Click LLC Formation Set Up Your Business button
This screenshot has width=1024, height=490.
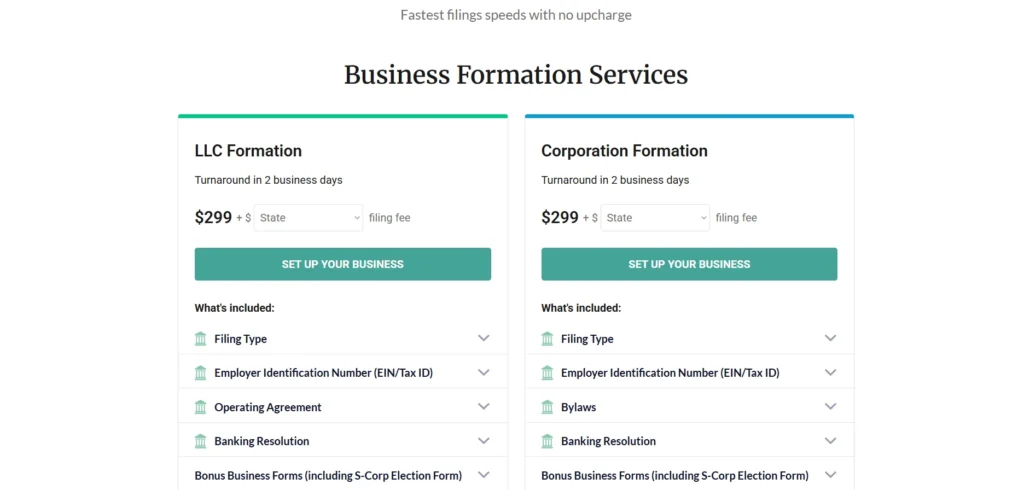[x=342, y=264]
